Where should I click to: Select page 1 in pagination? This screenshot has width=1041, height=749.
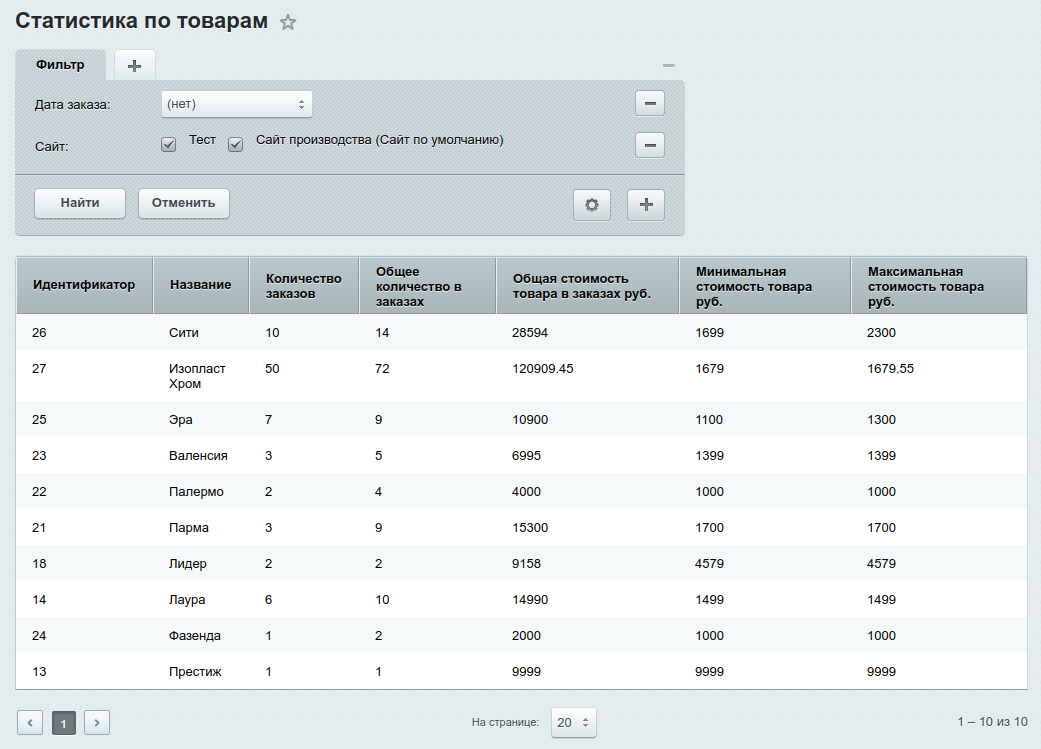pyautogui.click(x=64, y=722)
